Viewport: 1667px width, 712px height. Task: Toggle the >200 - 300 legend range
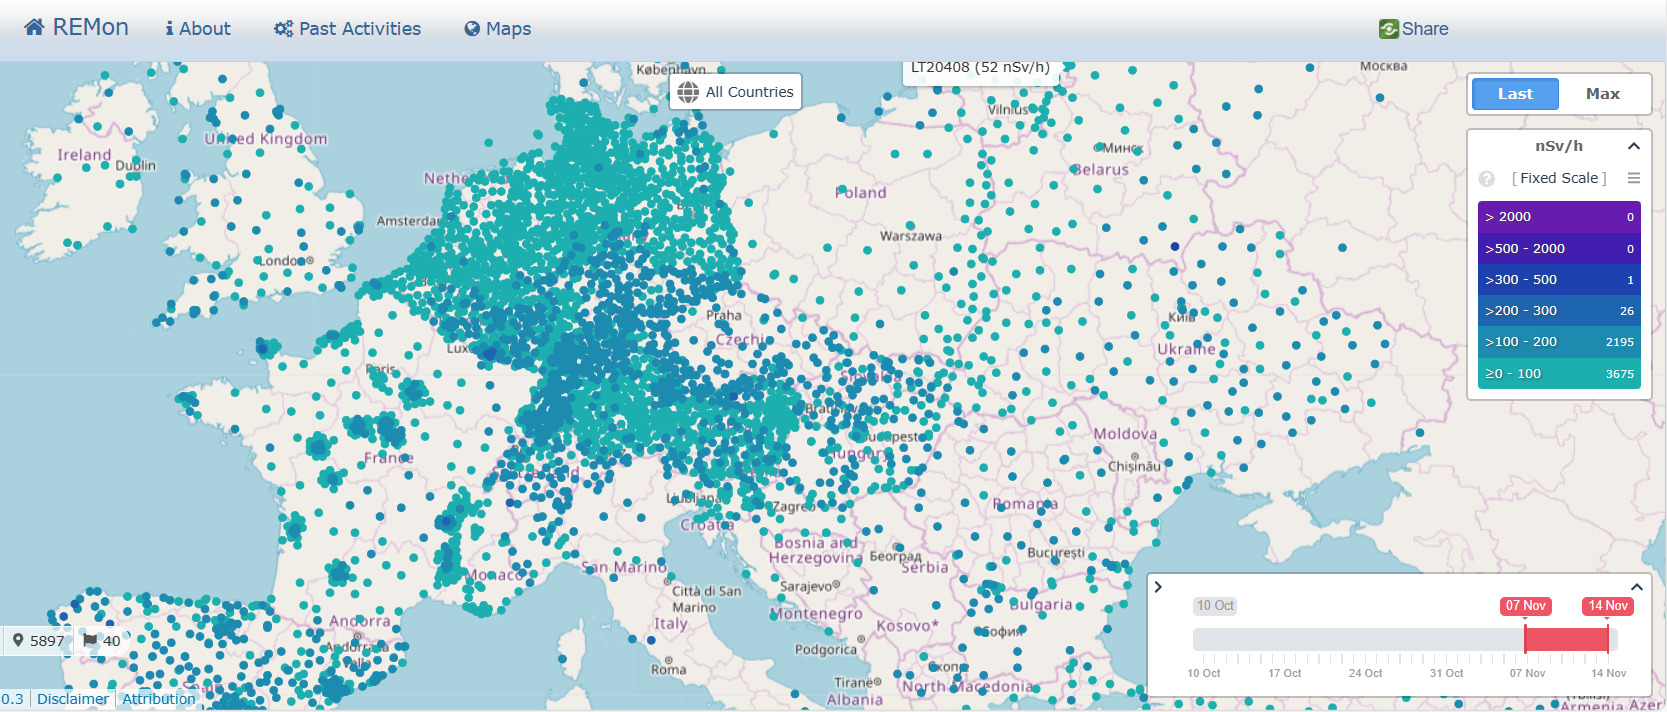tap(1559, 311)
